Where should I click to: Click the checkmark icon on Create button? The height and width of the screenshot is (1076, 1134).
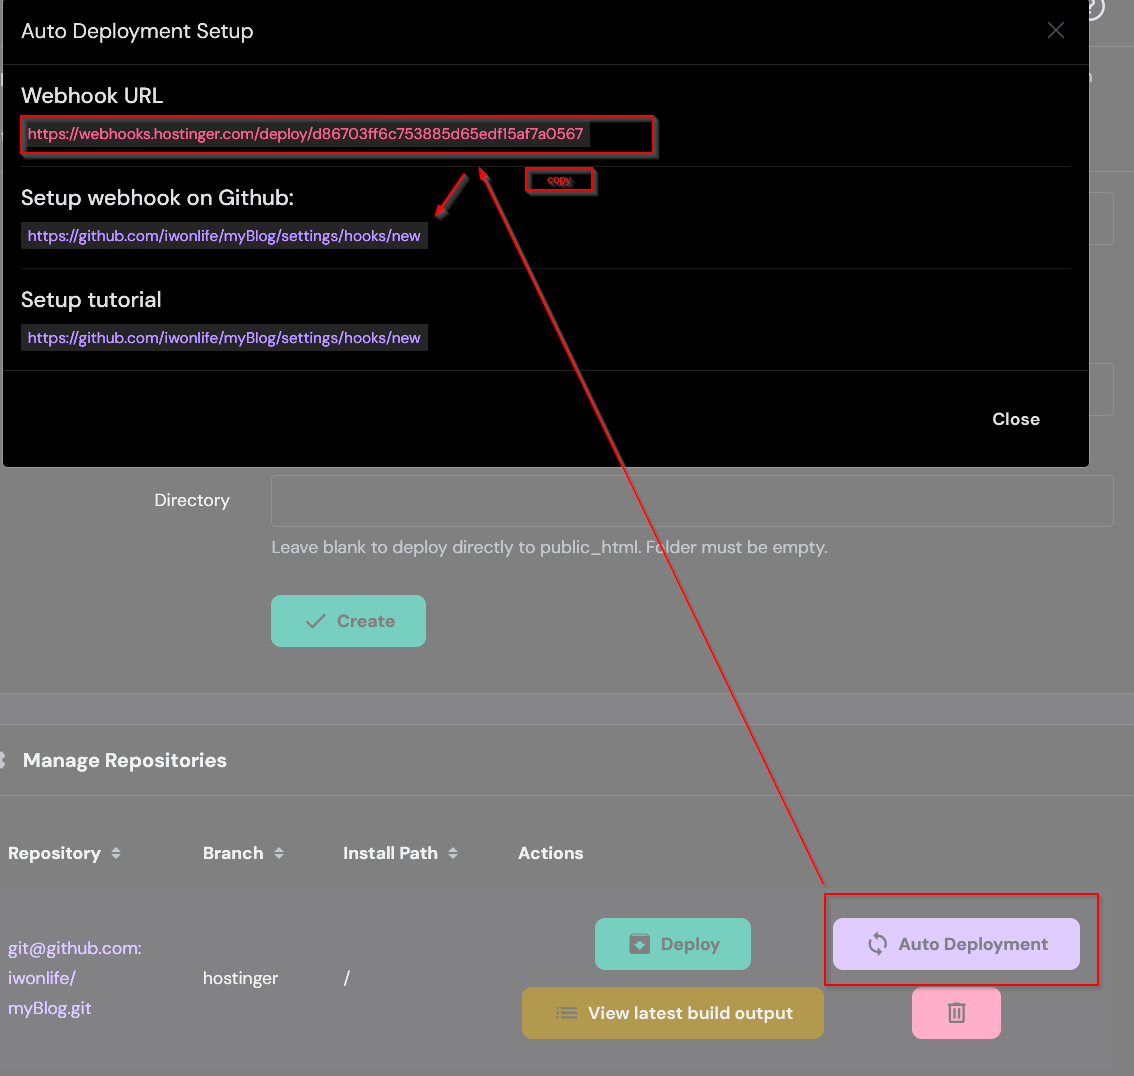tap(316, 621)
